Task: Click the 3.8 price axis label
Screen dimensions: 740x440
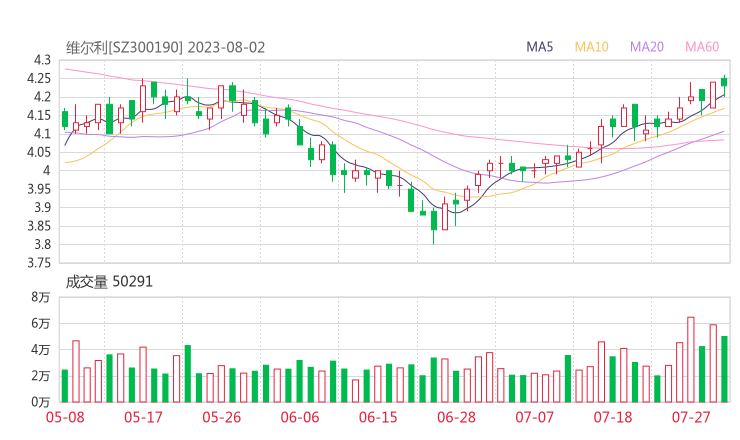Action: pos(42,245)
